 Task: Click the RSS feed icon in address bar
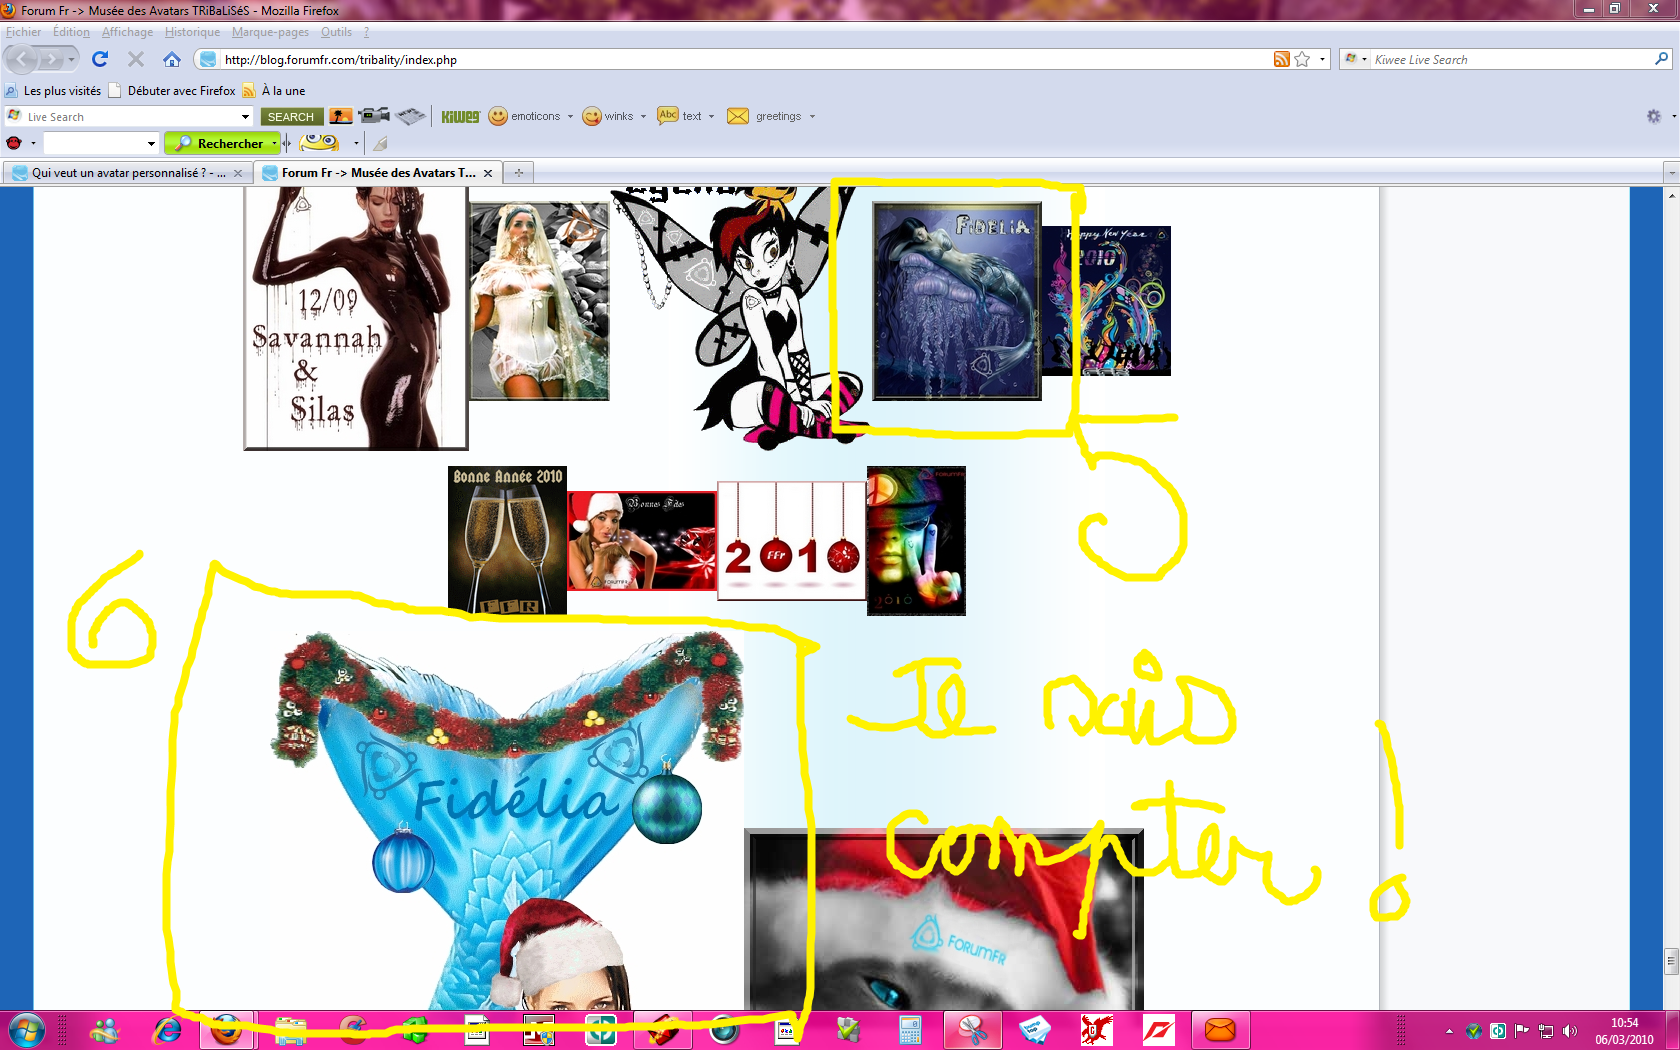(1281, 60)
